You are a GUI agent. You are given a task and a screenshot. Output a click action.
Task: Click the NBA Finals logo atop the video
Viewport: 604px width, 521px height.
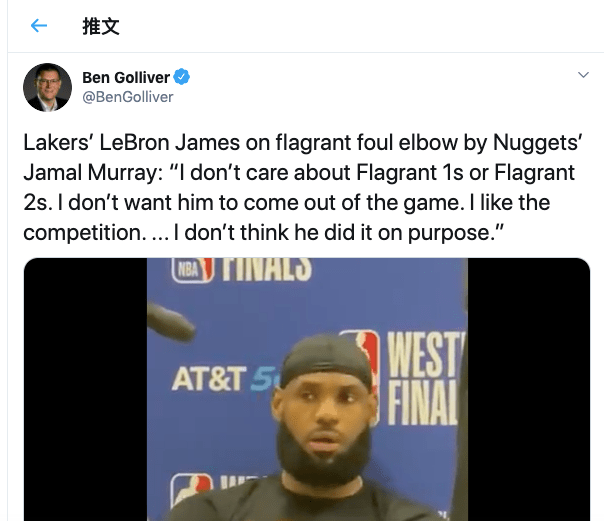(x=242, y=269)
